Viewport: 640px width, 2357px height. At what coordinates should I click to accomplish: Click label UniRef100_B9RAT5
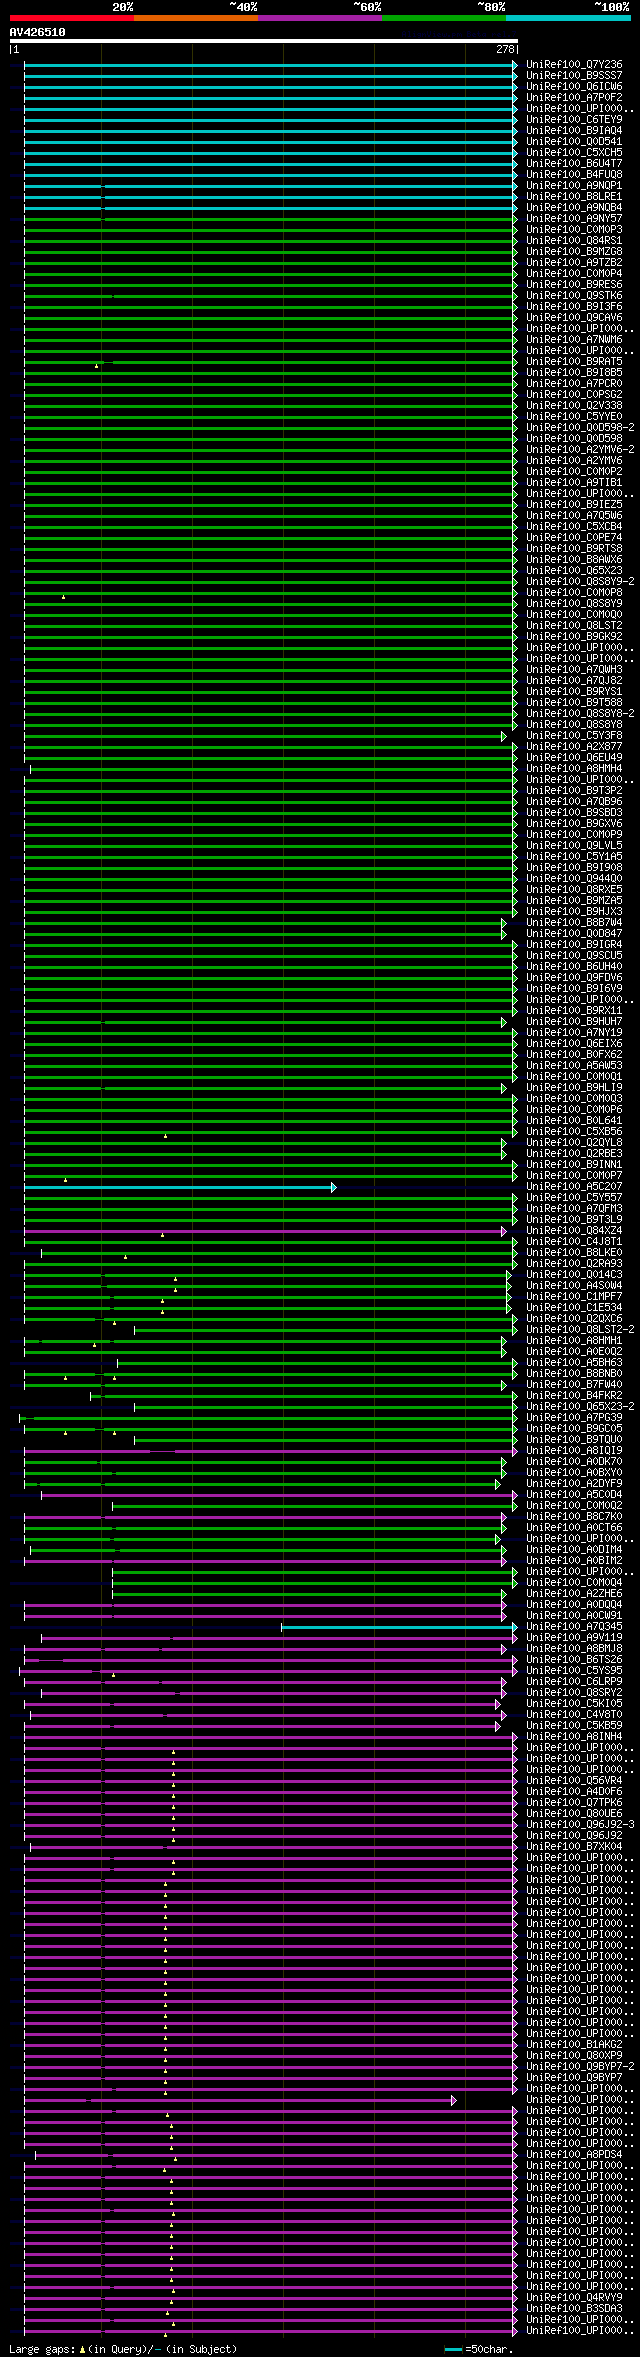(574, 362)
